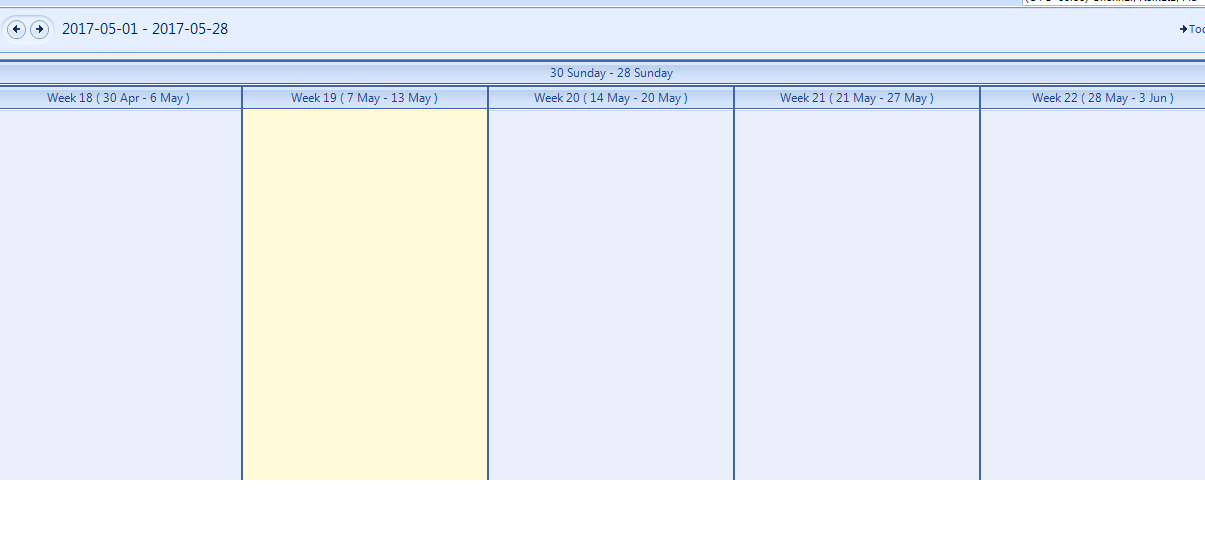Viewport: 1205px width, 547px height.
Task: Open Week 21 (21 May - 27 May) header
Action: pyautogui.click(x=857, y=98)
